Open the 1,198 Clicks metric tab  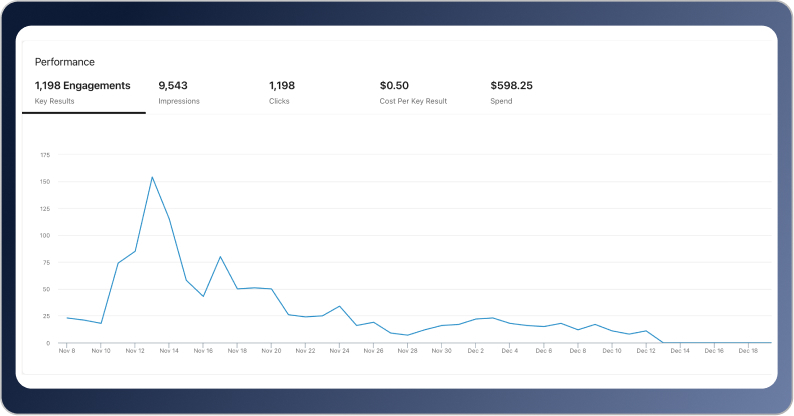(x=282, y=92)
